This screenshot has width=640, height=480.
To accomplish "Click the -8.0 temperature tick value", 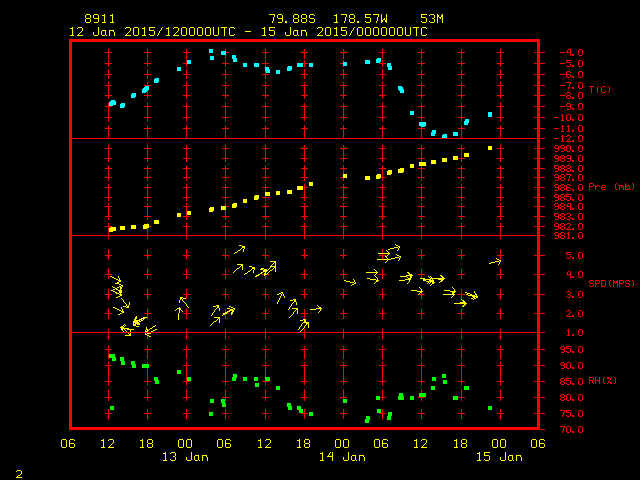I will 571,96.
